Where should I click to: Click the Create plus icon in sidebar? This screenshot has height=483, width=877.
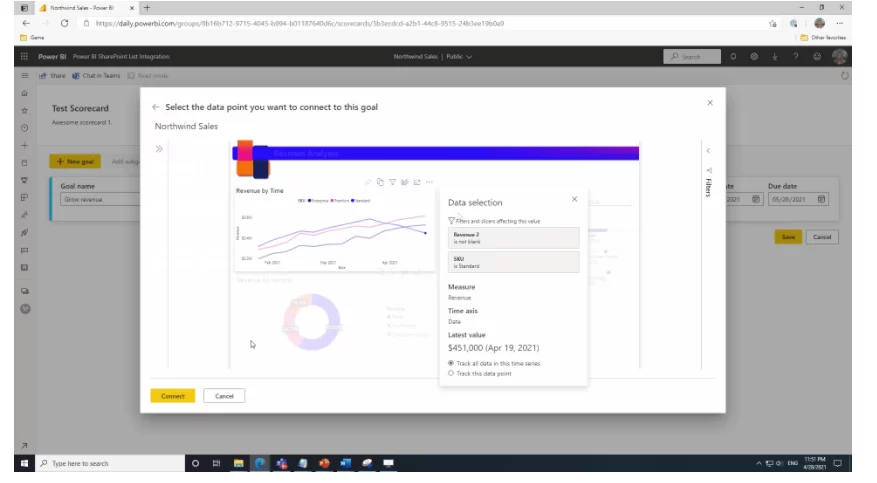pos(25,145)
